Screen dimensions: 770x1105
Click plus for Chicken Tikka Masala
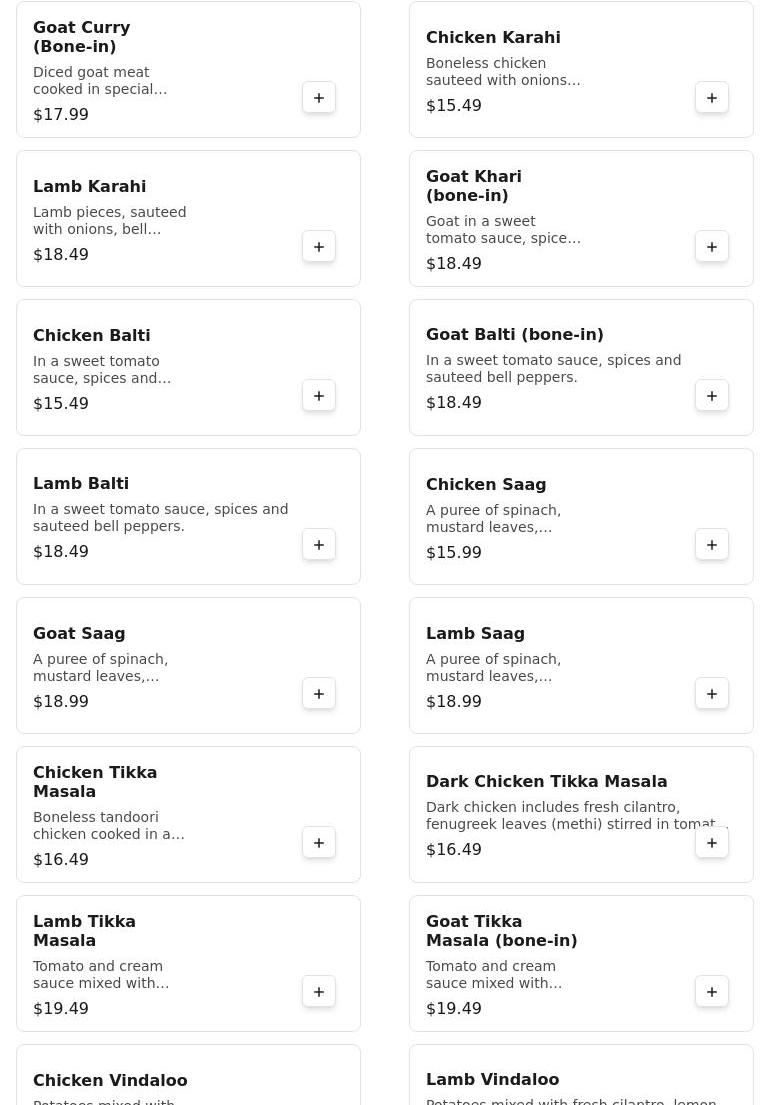319,843
